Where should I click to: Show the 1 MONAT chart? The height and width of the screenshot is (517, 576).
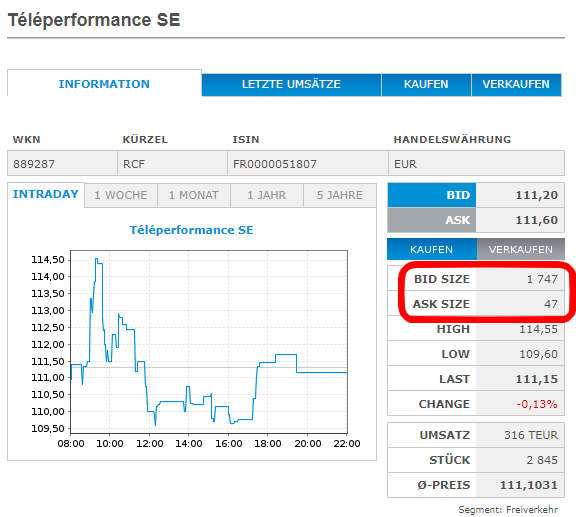(x=194, y=195)
